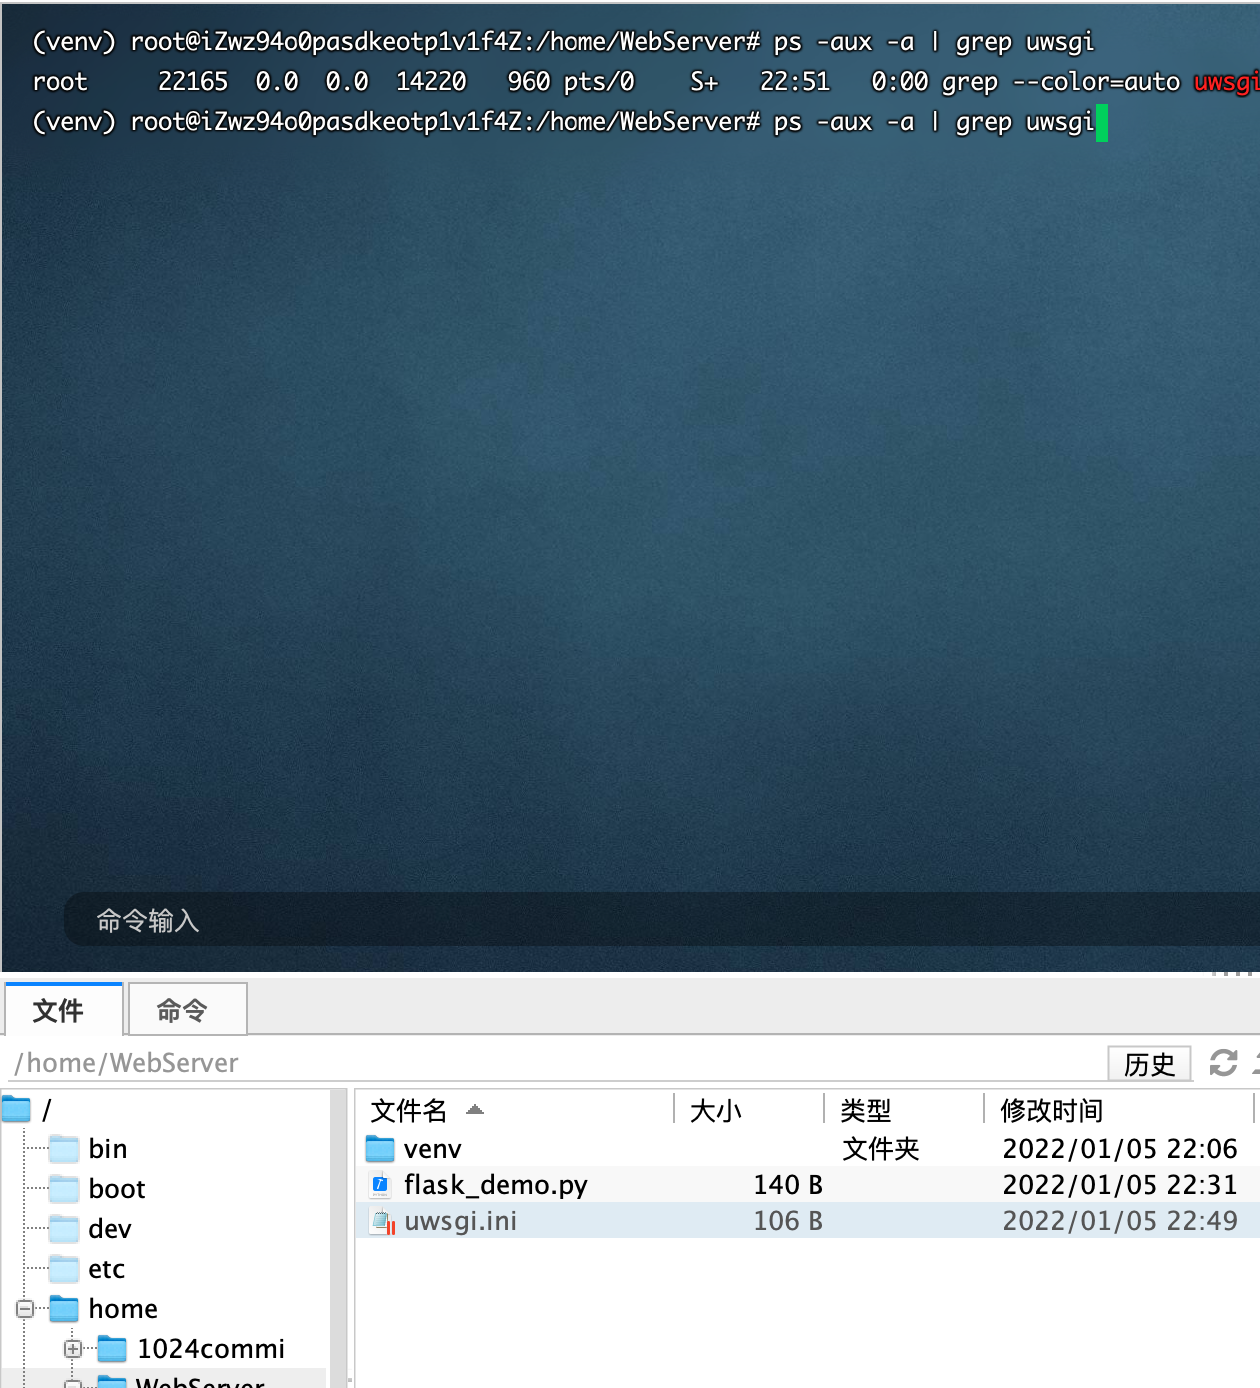Click the refresh icon above the file list
1260x1388 pixels.
click(x=1224, y=1063)
